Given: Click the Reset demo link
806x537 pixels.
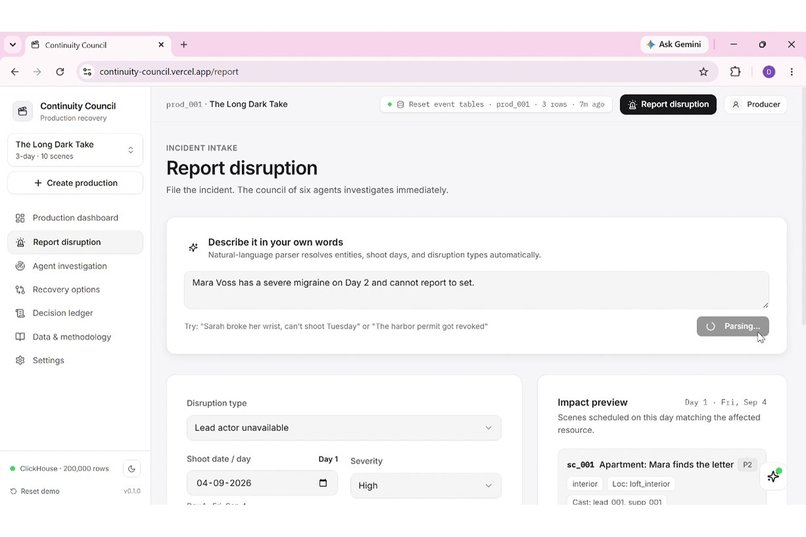Looking at the screenshot, I should coord(35,491).
